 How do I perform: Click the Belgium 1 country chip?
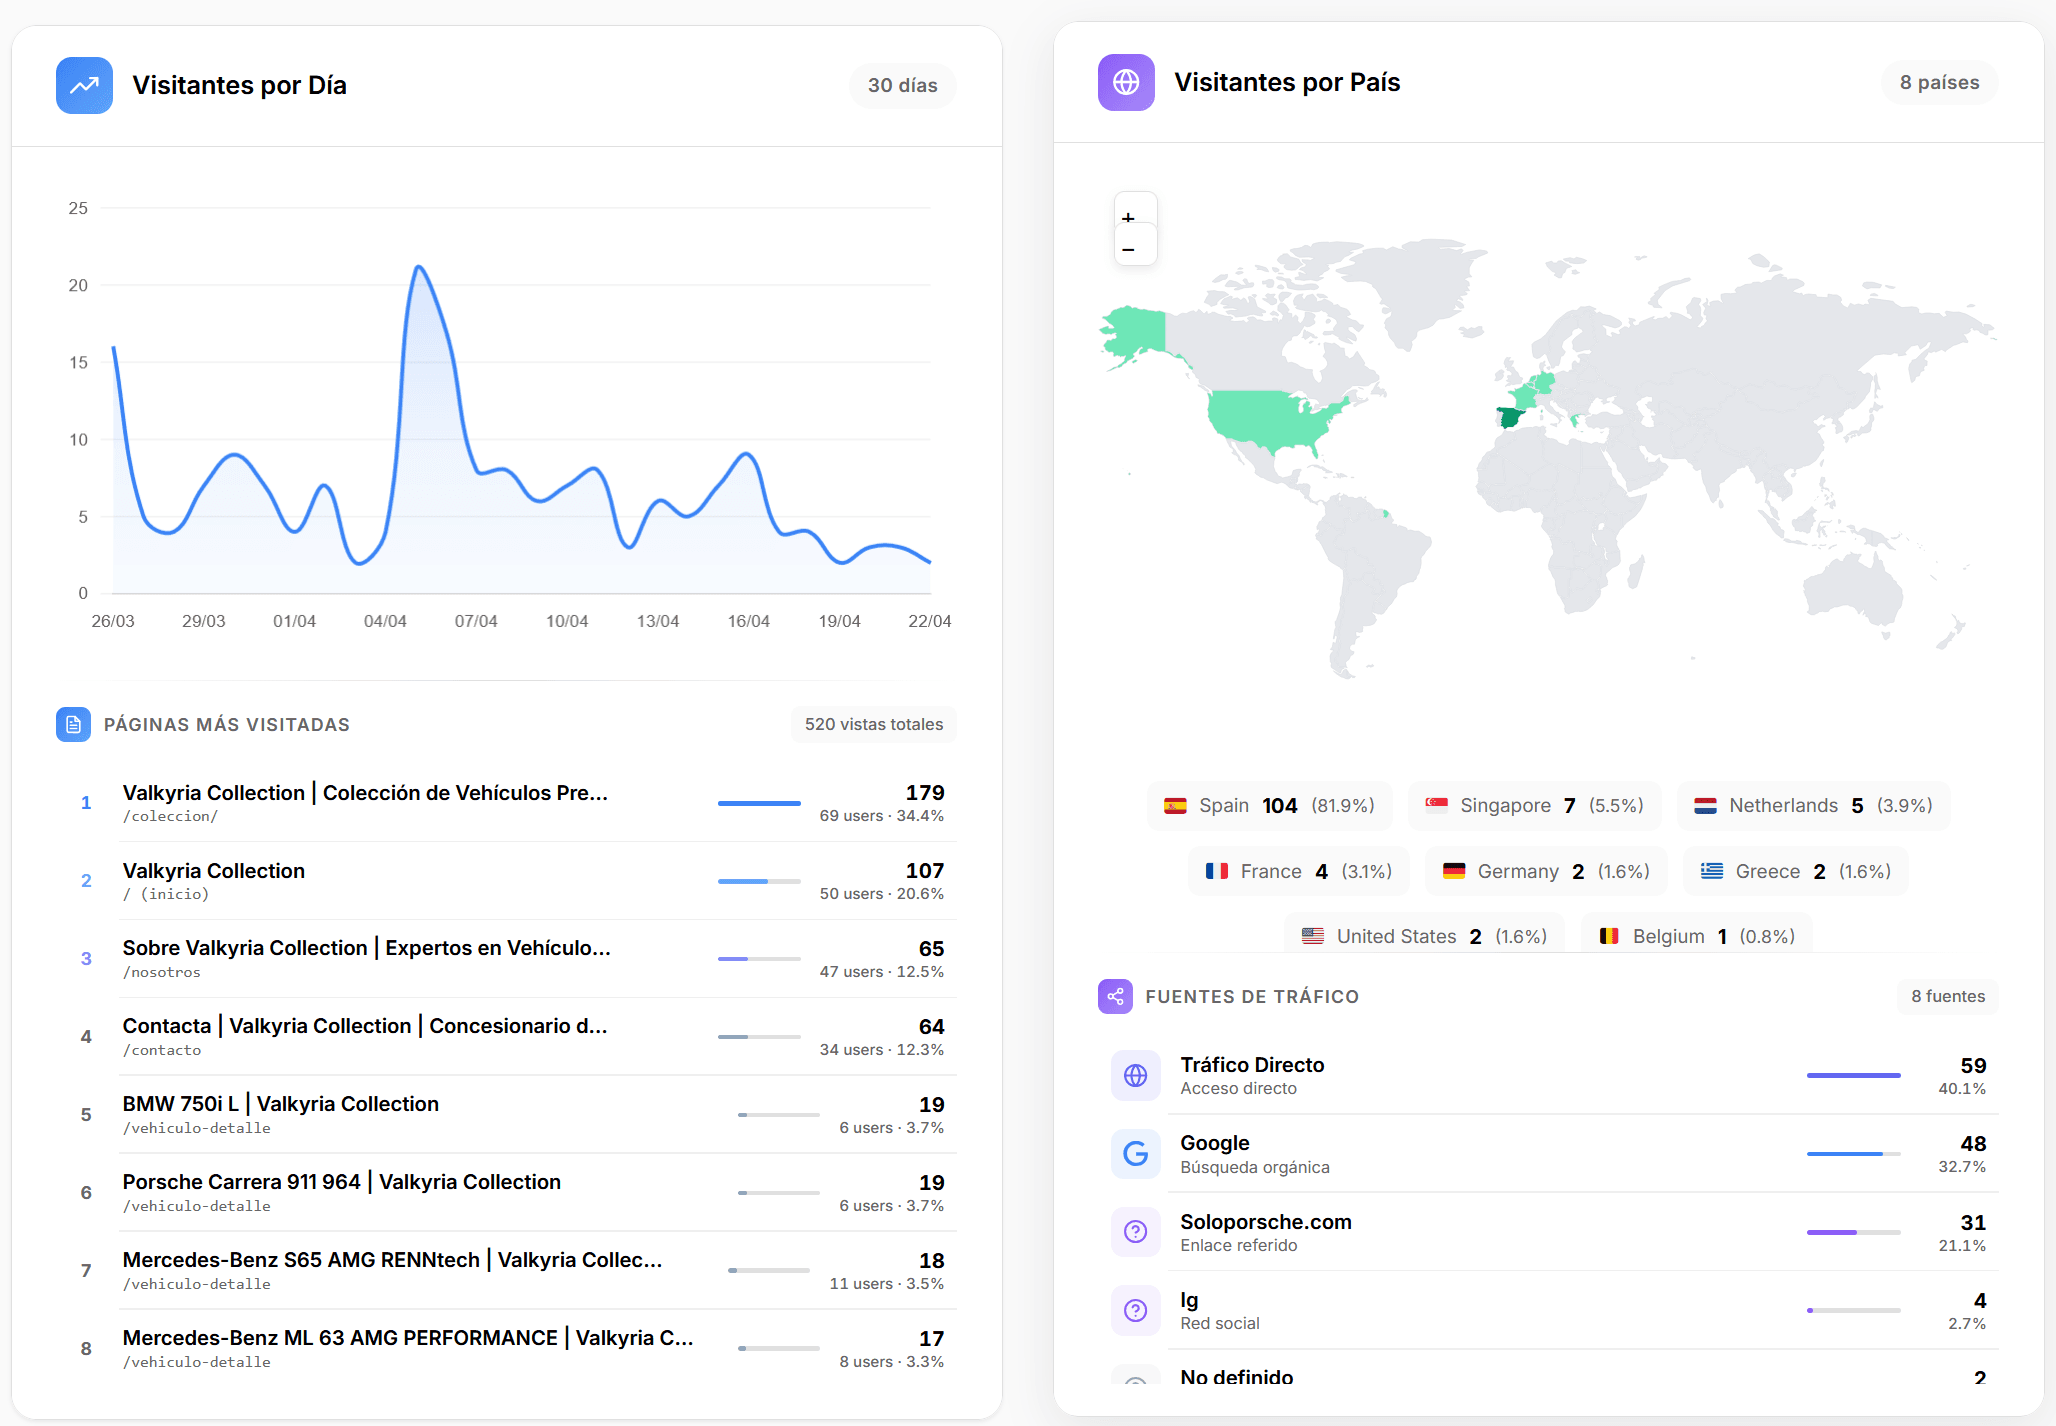(x=1697, y=934)
